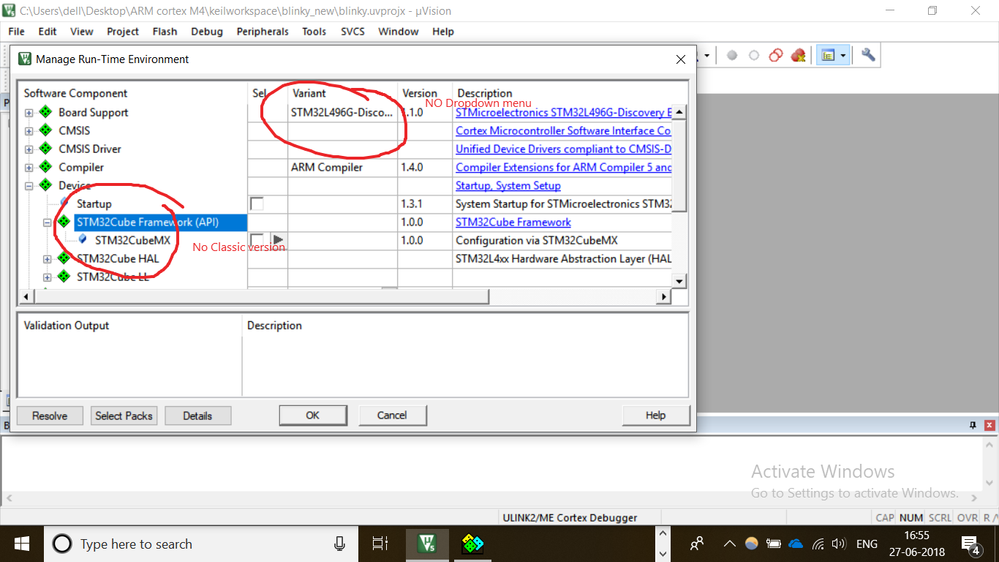Click the Enable/Disable Breakpoint hollow circle icon
This screenshot has width=999, height=562.
(754, 55)
